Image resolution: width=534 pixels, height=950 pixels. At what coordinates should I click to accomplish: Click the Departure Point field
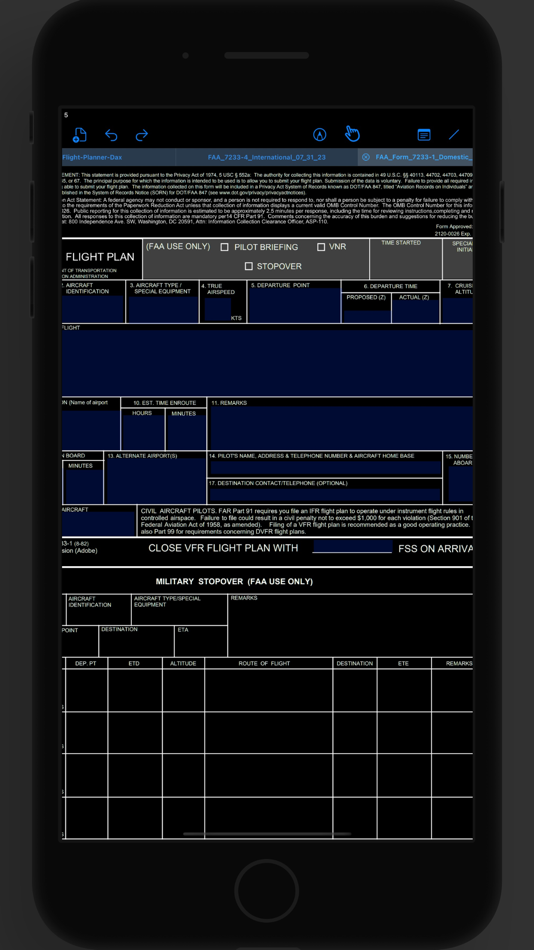pos(294,305)
